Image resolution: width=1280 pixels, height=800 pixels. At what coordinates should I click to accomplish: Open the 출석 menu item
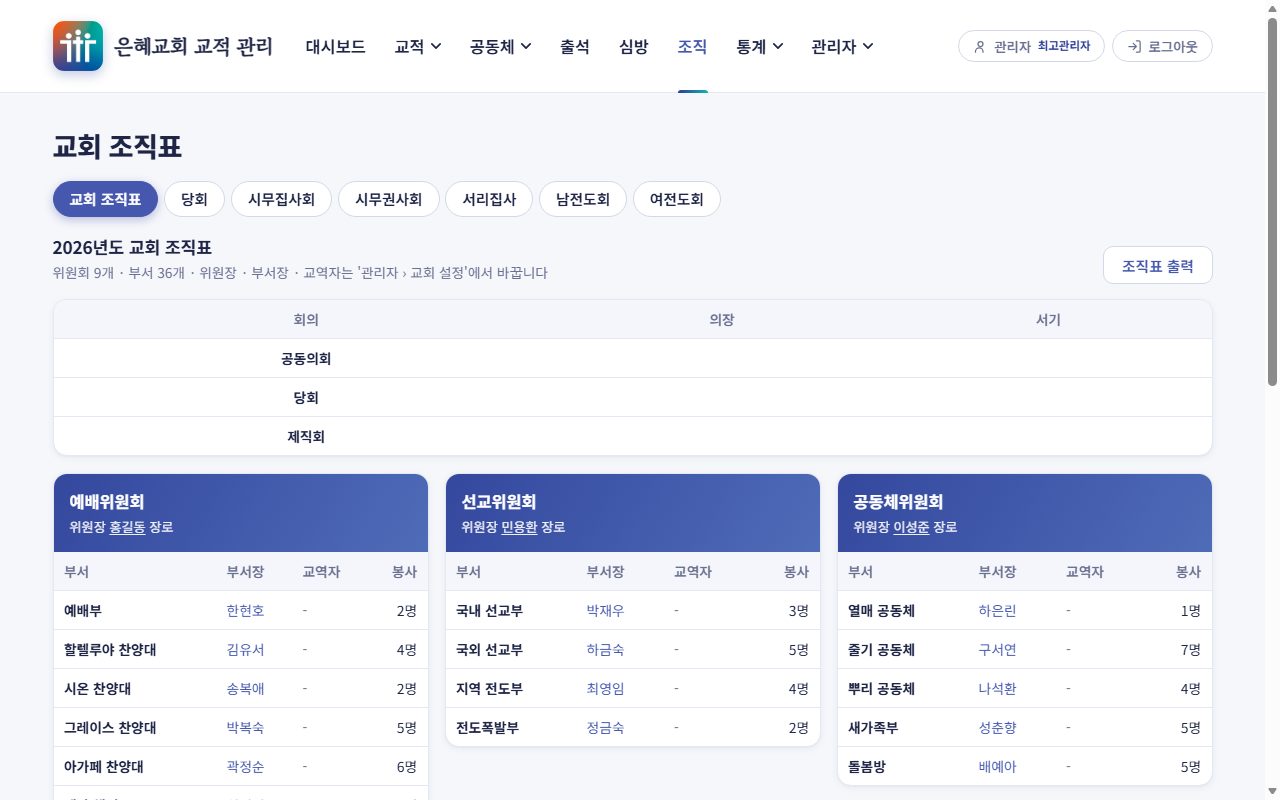[x=574, y=46]
